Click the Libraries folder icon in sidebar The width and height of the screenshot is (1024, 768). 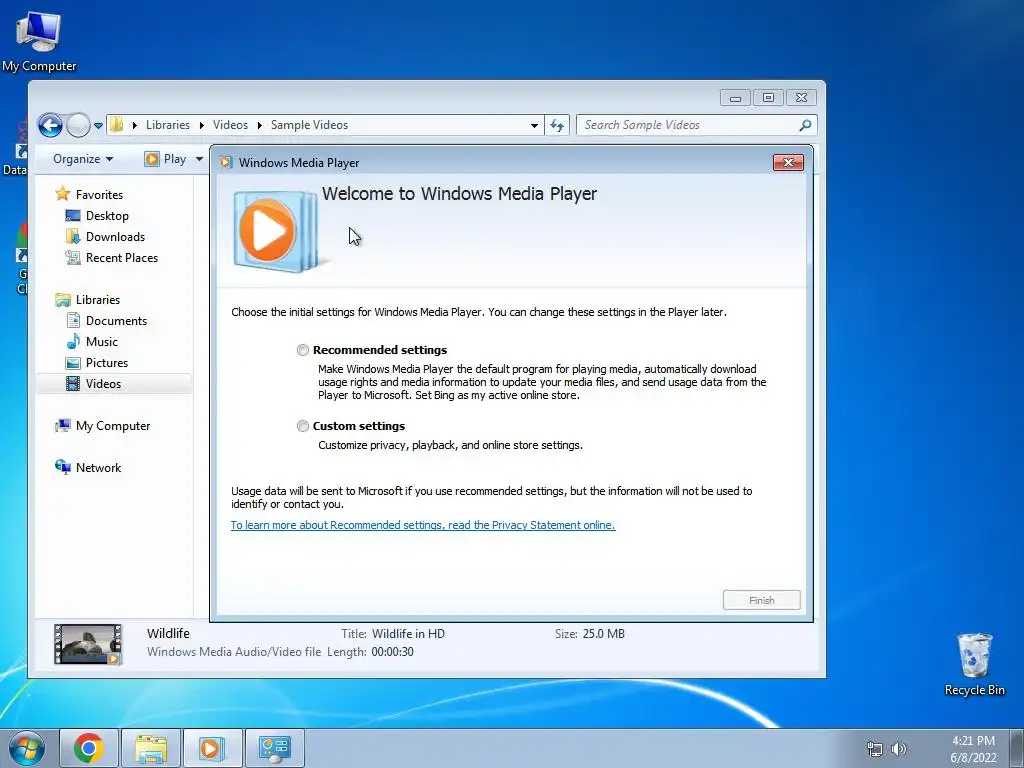pos(63,300)
